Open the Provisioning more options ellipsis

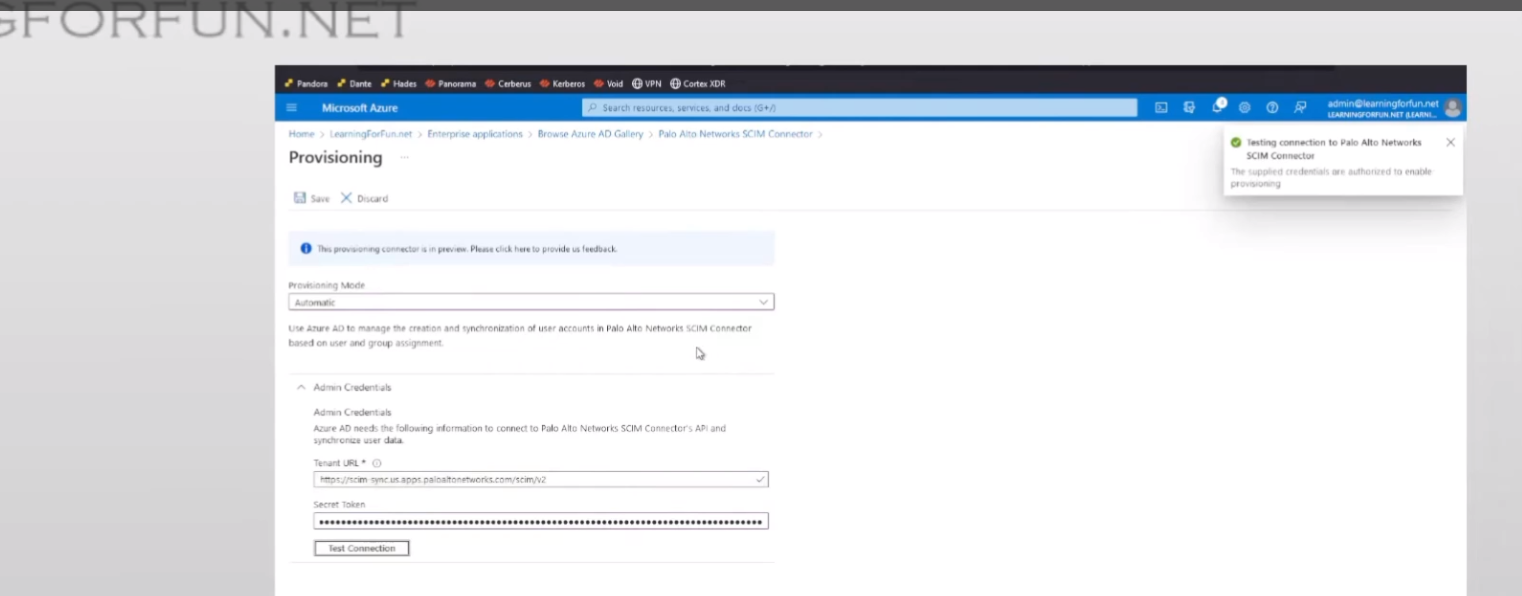pyautogui.click(x=405, y=158)
